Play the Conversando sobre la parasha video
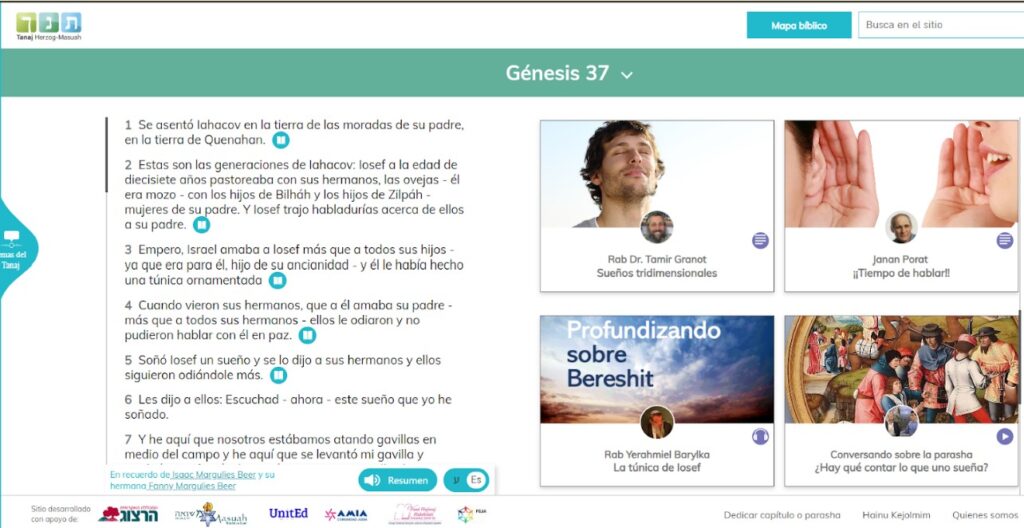This screenshot has width=1024, height=528. tap(1005, 436)
